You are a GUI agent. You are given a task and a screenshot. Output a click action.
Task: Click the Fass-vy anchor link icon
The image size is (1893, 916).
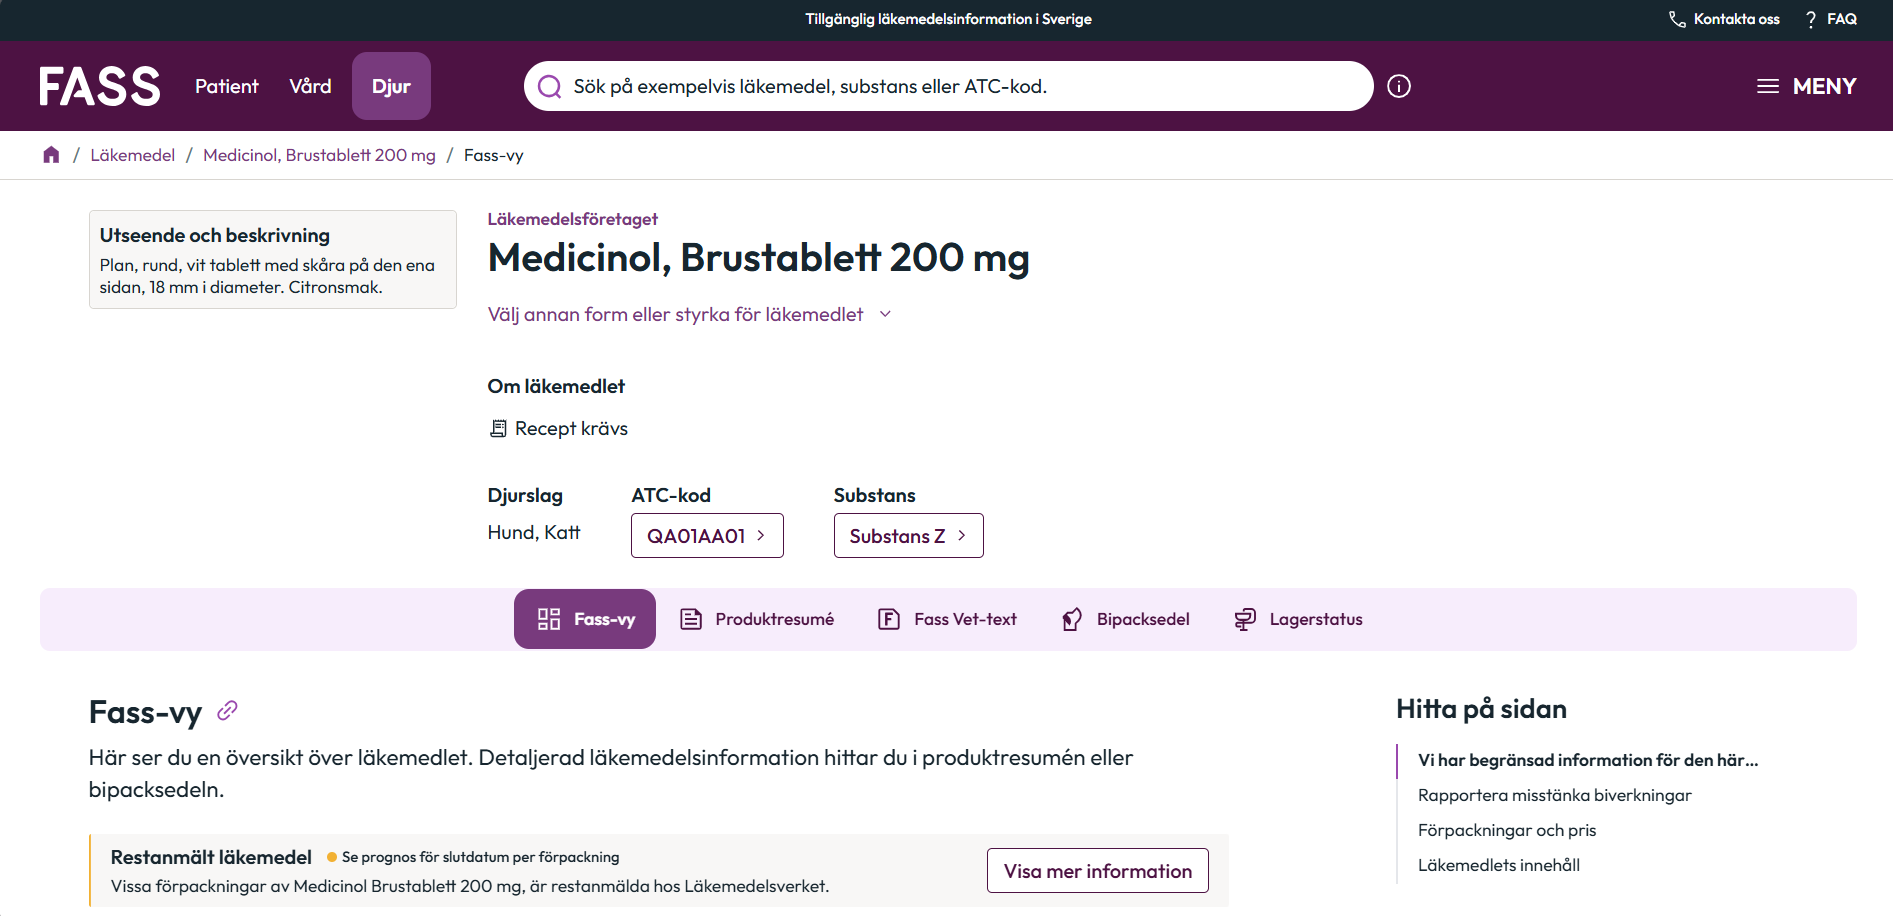[227, 711]
